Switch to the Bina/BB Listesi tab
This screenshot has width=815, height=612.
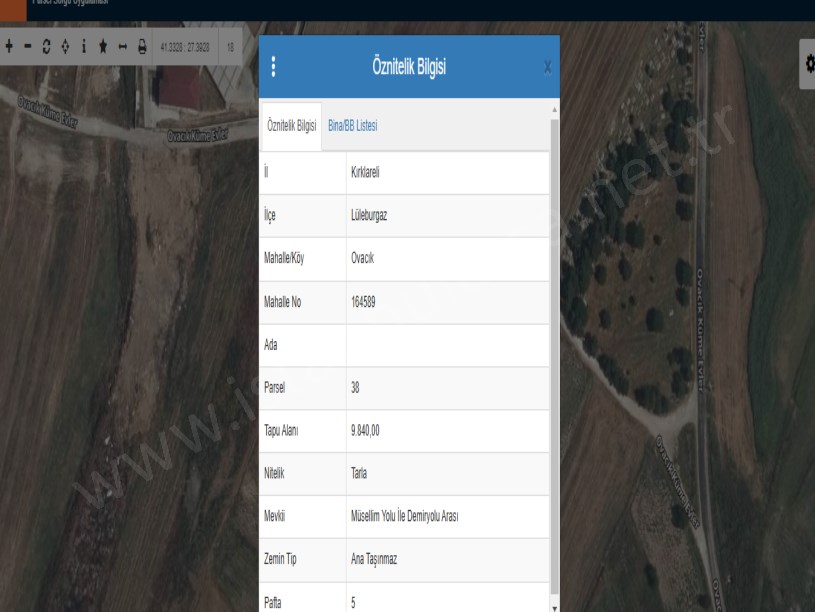352,126
